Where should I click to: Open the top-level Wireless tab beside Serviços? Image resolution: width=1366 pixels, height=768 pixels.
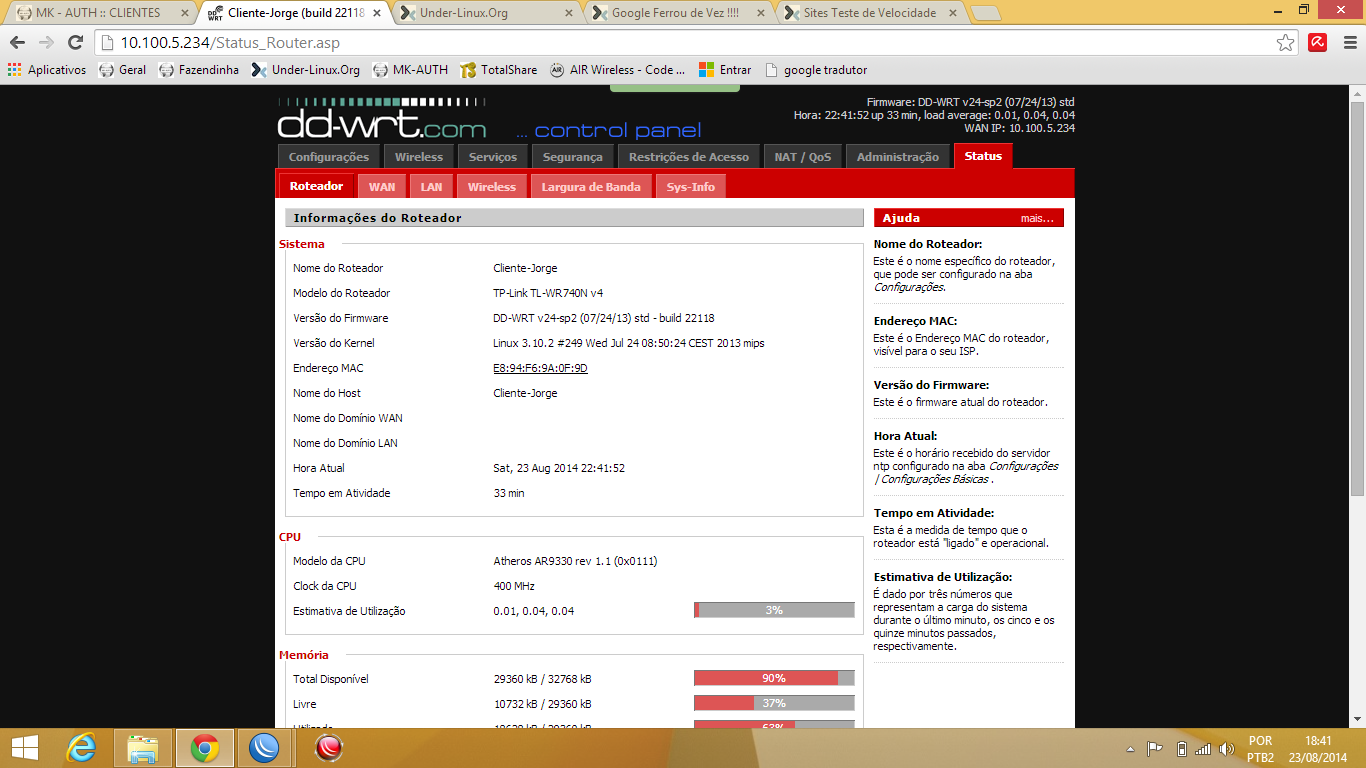pos(419,157)
